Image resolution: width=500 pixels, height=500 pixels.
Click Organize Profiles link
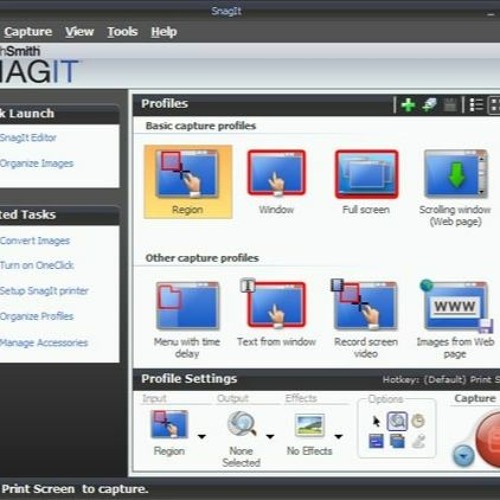click(36, 316)
